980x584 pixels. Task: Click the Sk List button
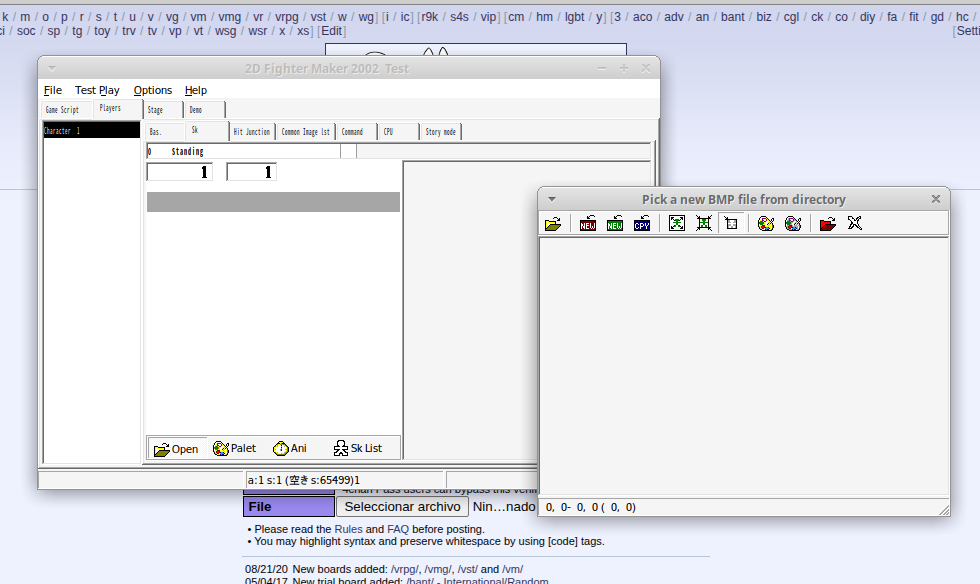pyautogui.click(x=358, y=448)
